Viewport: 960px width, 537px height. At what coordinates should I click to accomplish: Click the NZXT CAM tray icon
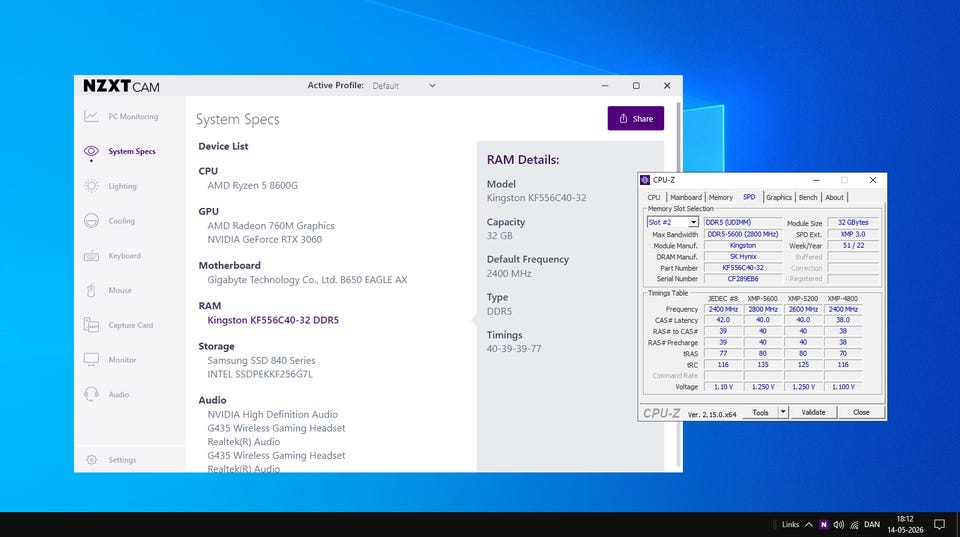[x=823, y=525]
